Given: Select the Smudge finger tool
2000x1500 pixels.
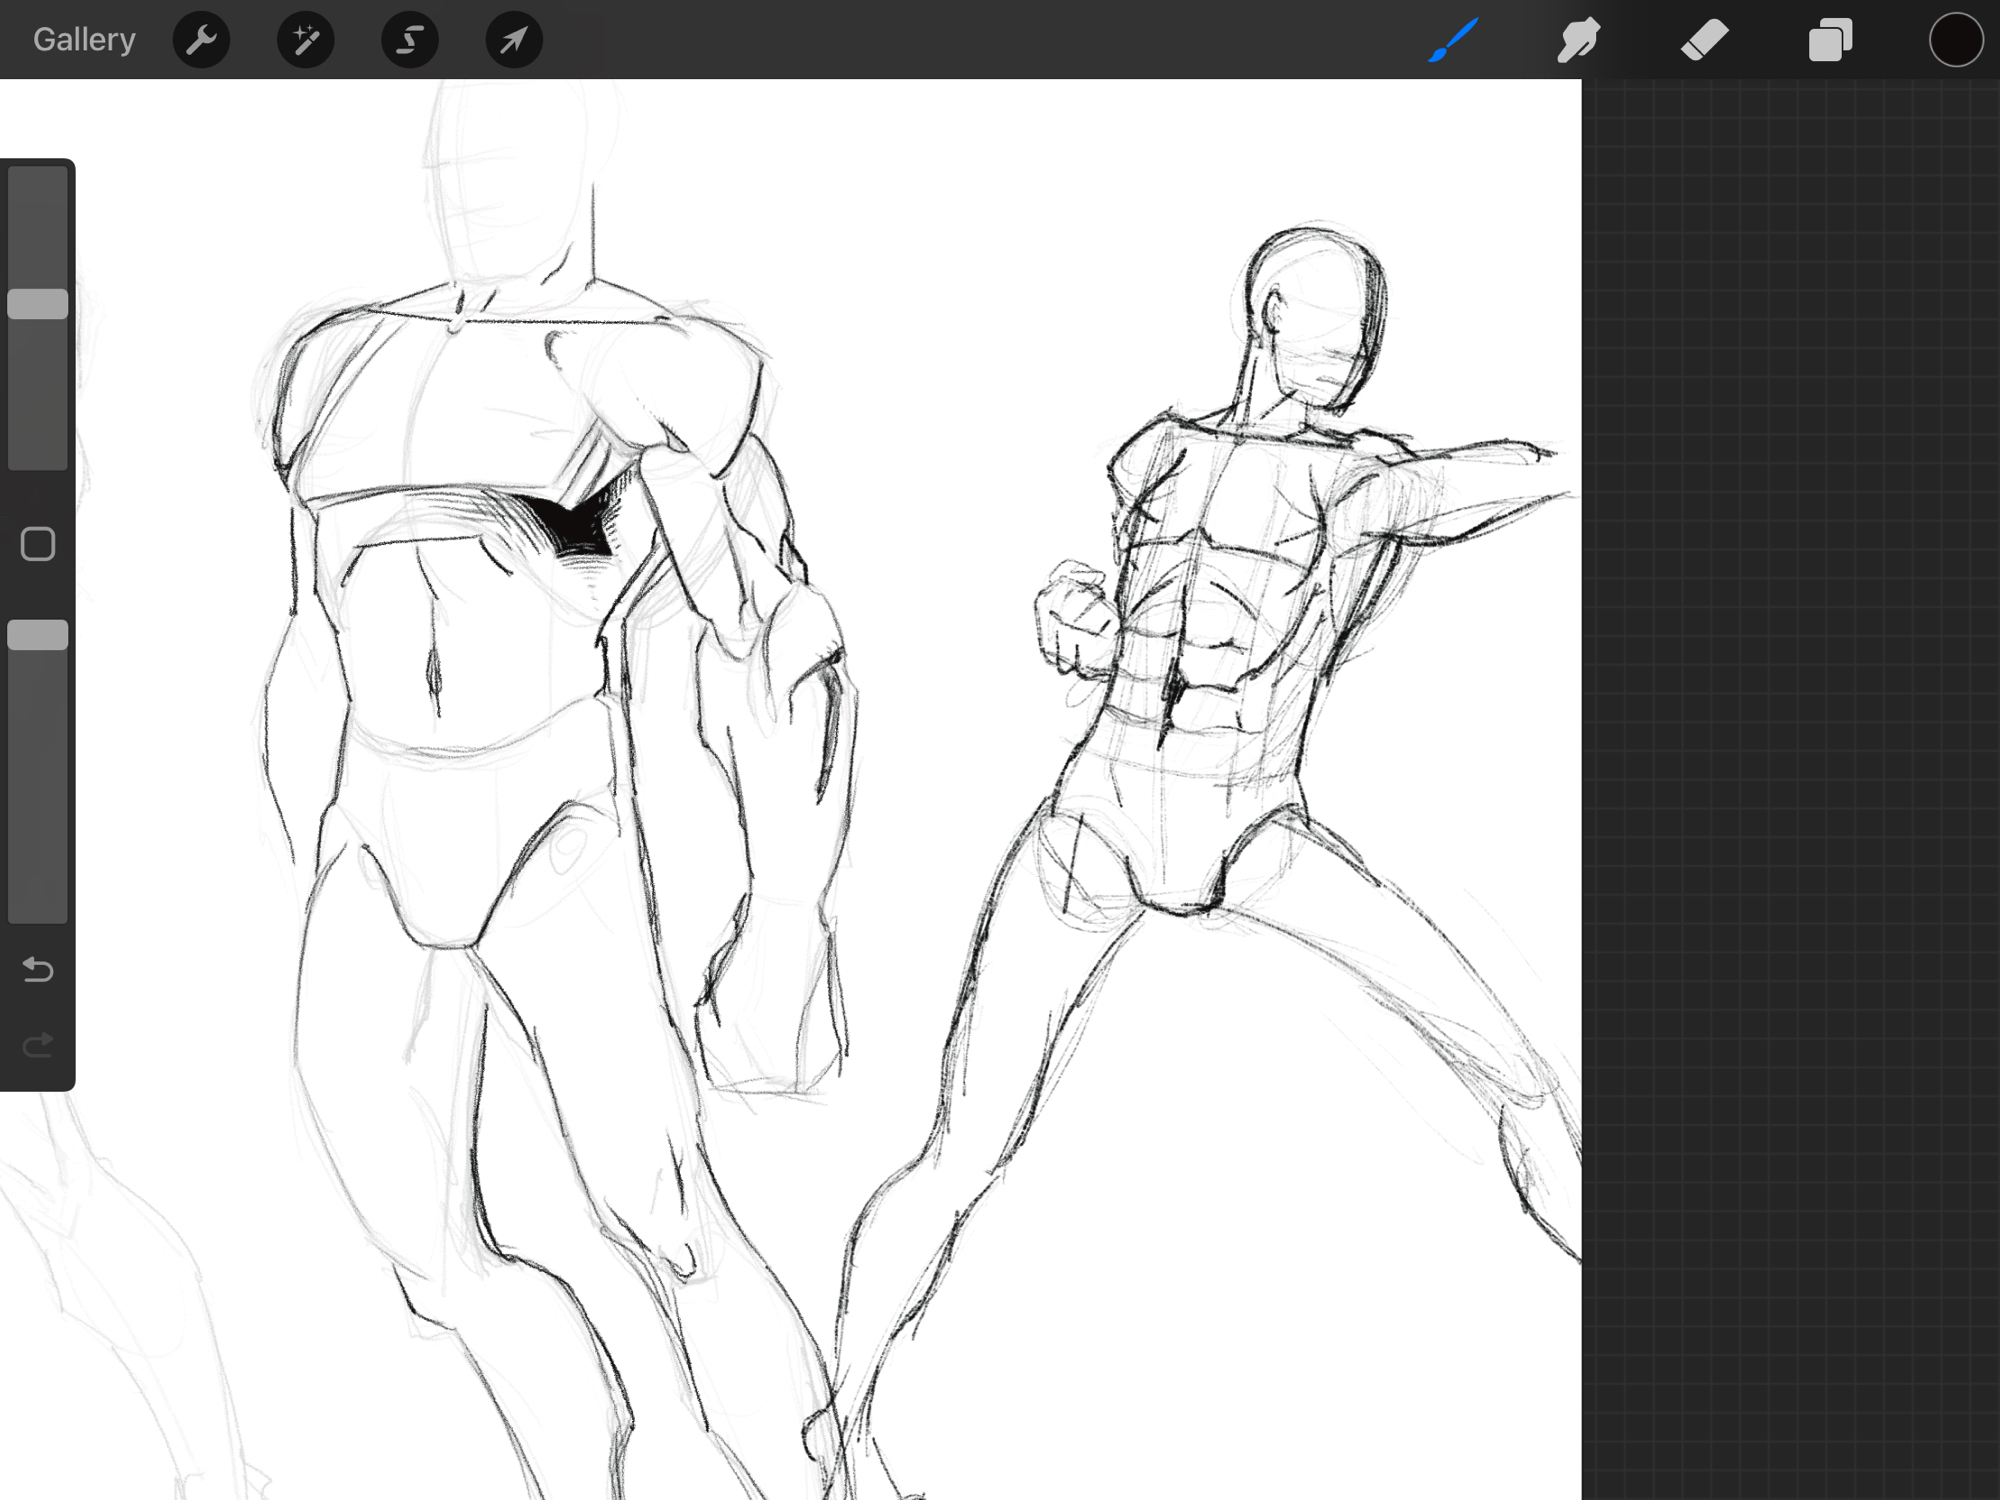Looking at the screenshot, I should tap(1578, 40).
